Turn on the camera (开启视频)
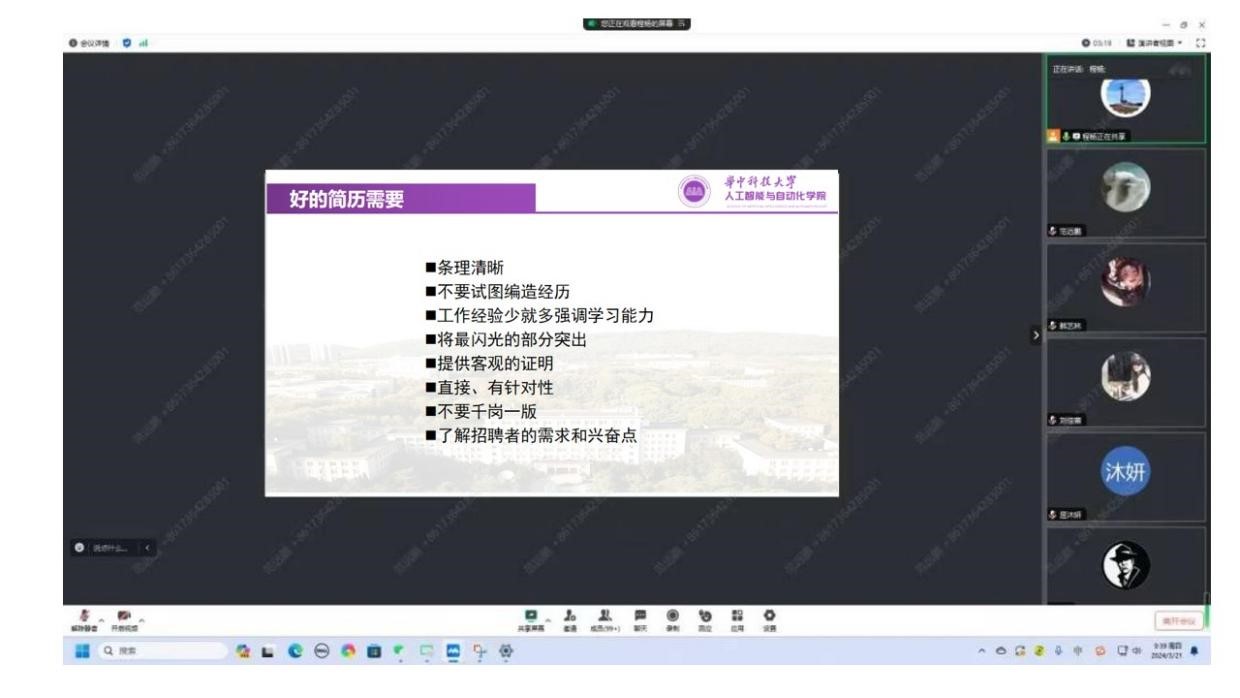The width and height of the screenshot is (1240, 698). click(124, 619)
